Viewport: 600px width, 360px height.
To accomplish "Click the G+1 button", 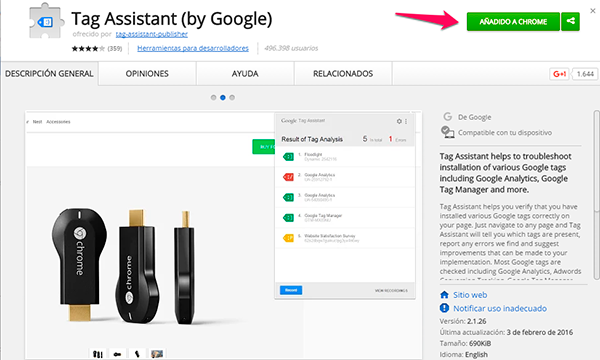I will click(559, 74).
